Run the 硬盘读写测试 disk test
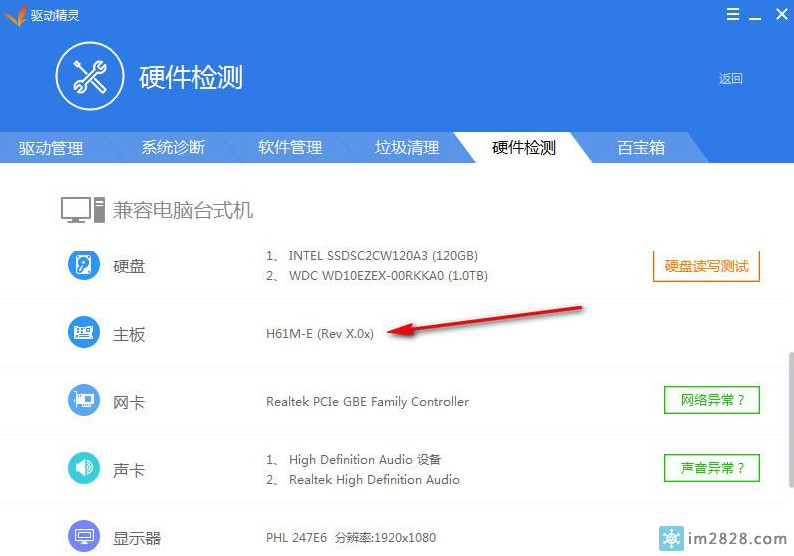Screen dimensions: 794x556 point(706,266)
